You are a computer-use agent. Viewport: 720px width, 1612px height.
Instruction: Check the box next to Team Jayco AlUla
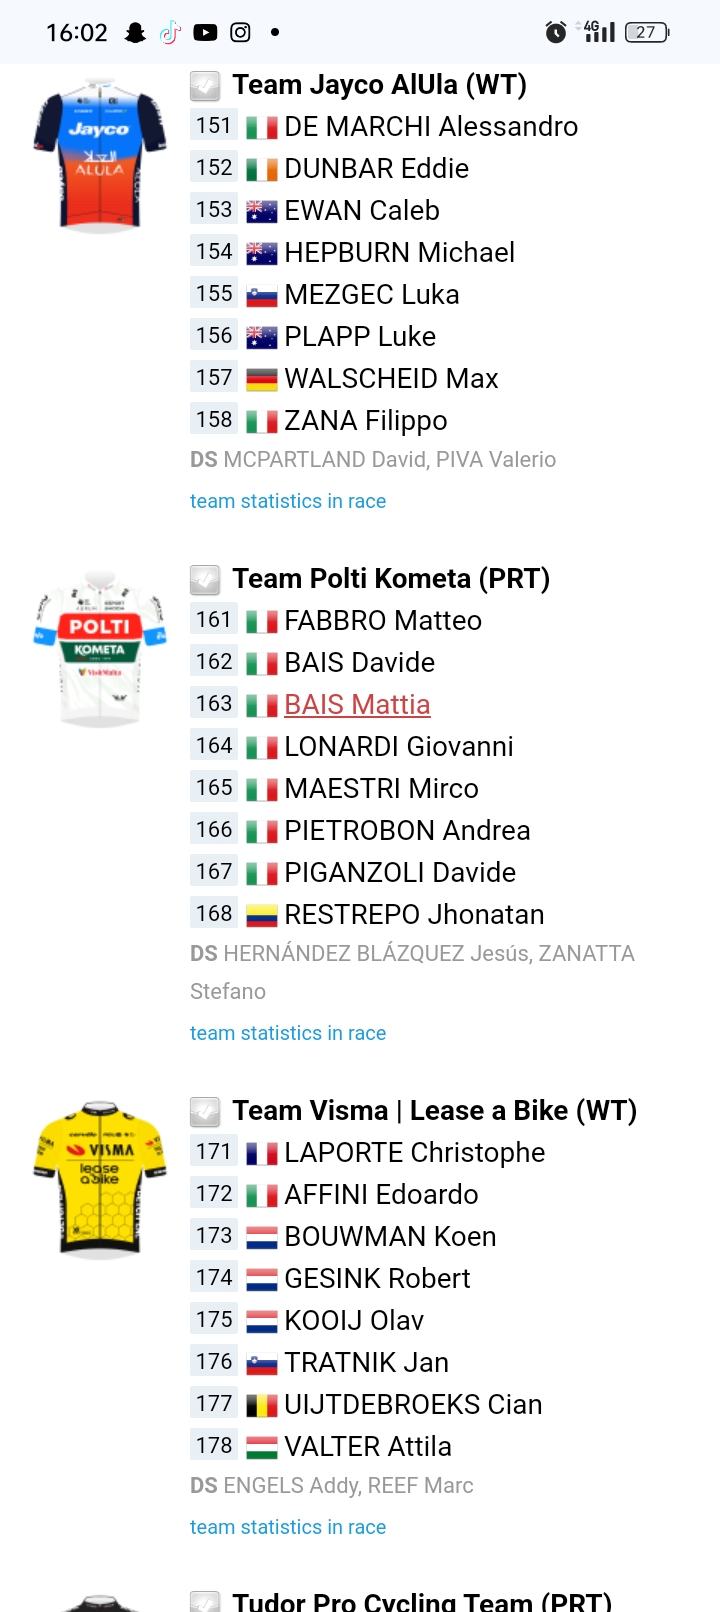tap(205, 86)
